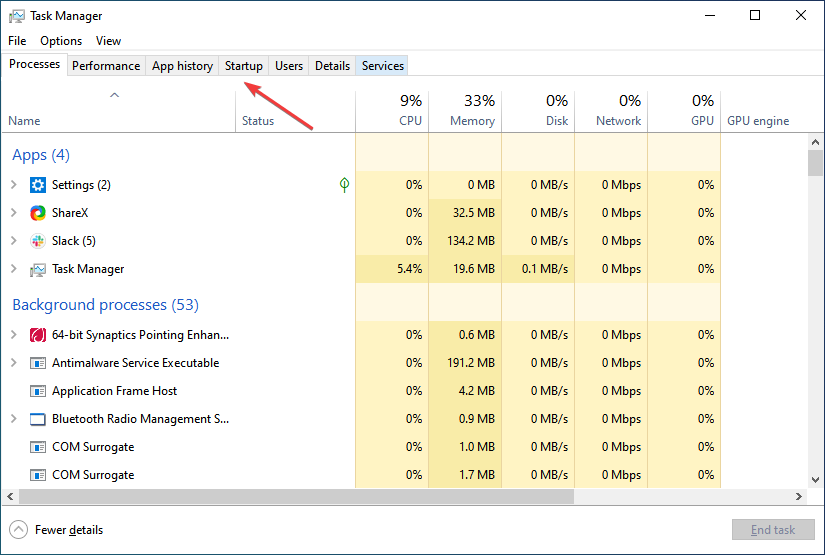
Task: Click the Fewer details circular arrow icon
Action: click(18, 530)
